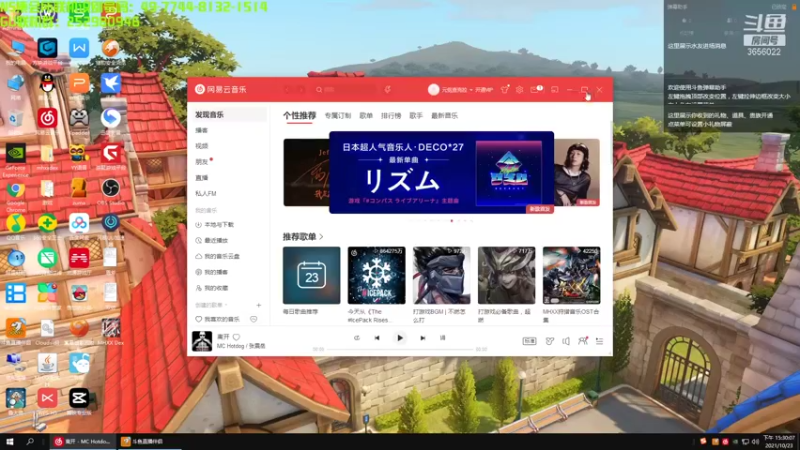Select the 最新音乐 tab

[x=444, y=116]
